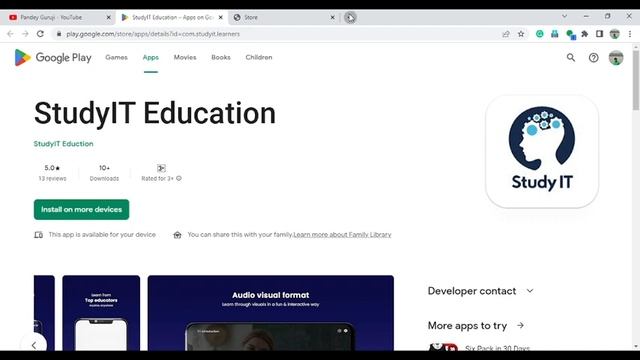Open StudyIT Eduction developer link
This screenshot has width=640, height=360.
(63, 144)
